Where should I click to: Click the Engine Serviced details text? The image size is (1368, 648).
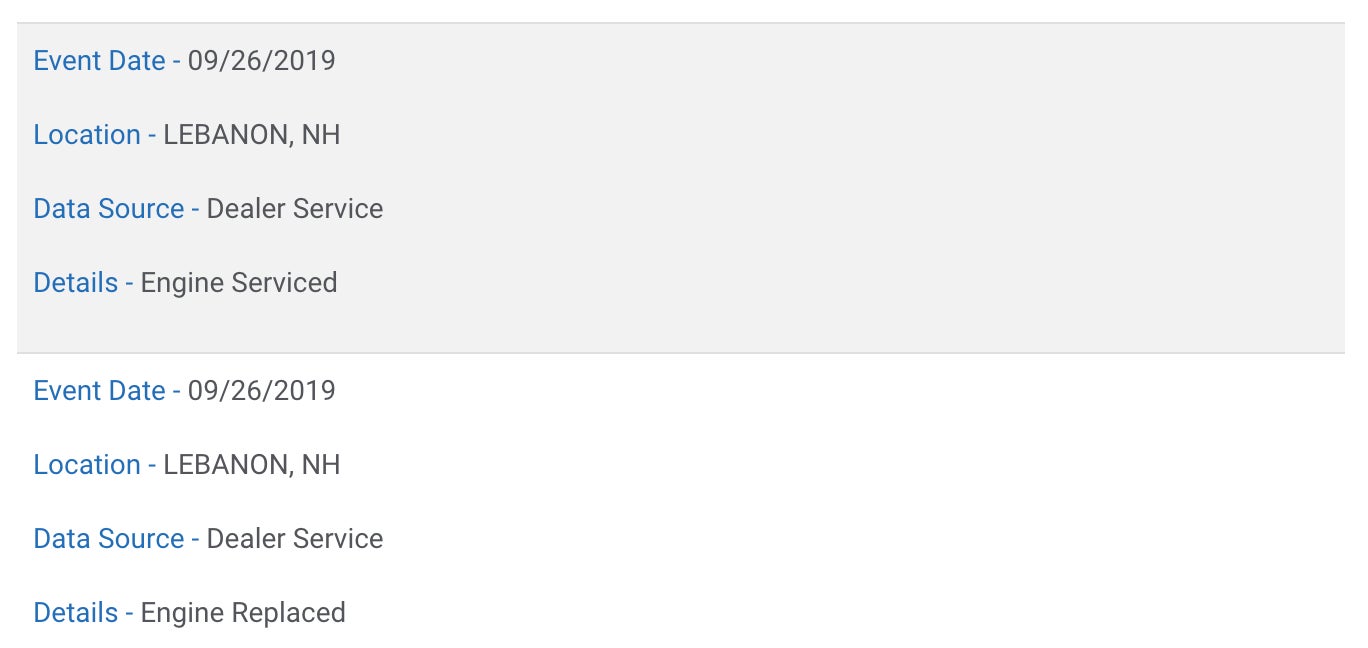coord(238,283)
